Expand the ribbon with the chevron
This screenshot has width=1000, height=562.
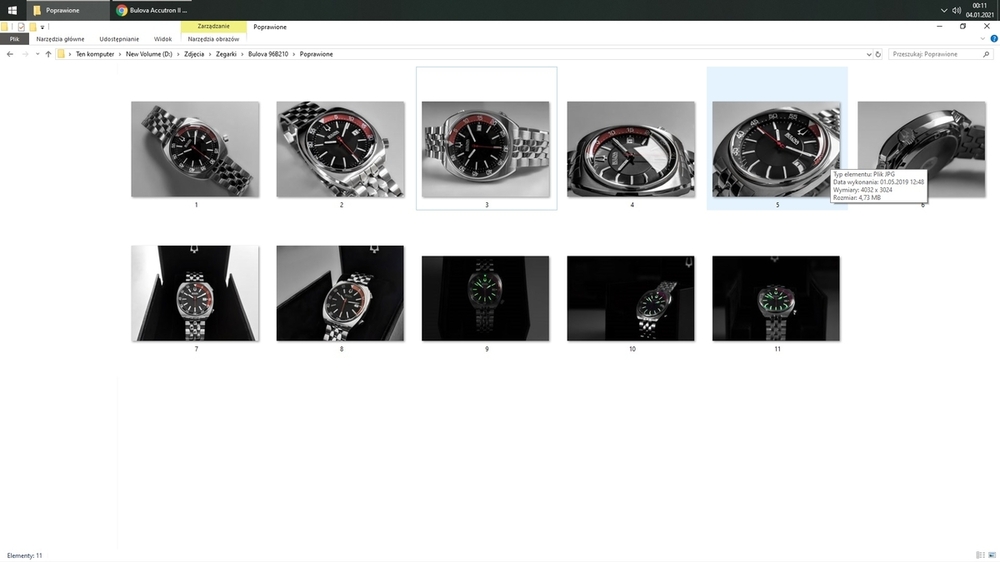point(980,39)
